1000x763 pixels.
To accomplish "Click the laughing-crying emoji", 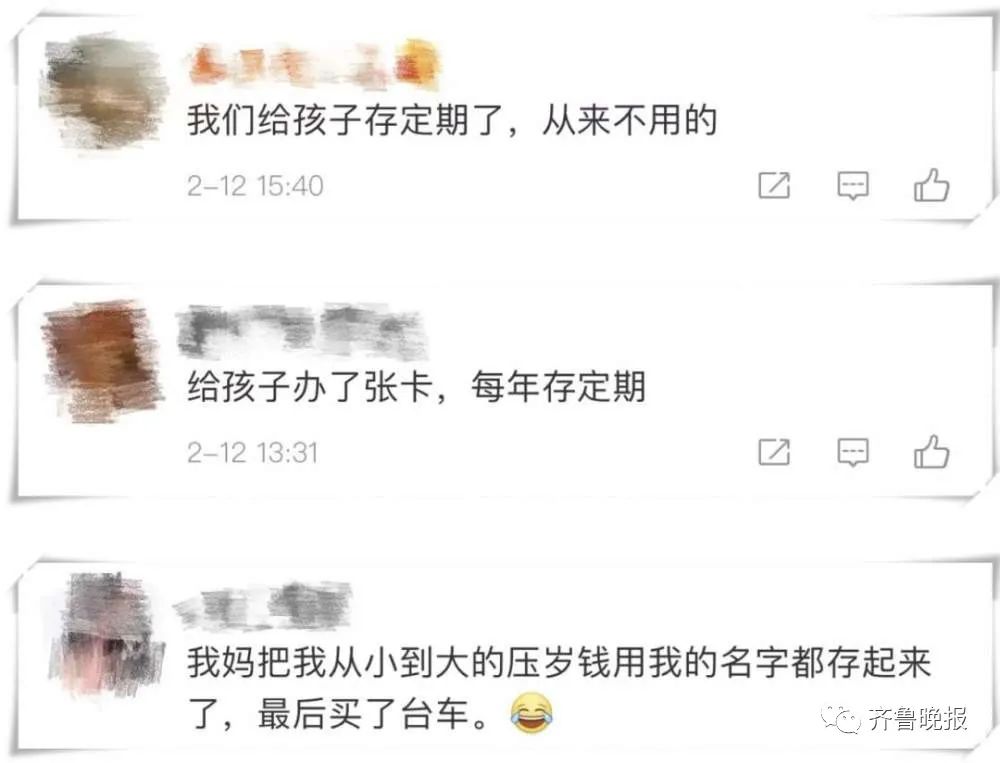I will tap(531, 713).
